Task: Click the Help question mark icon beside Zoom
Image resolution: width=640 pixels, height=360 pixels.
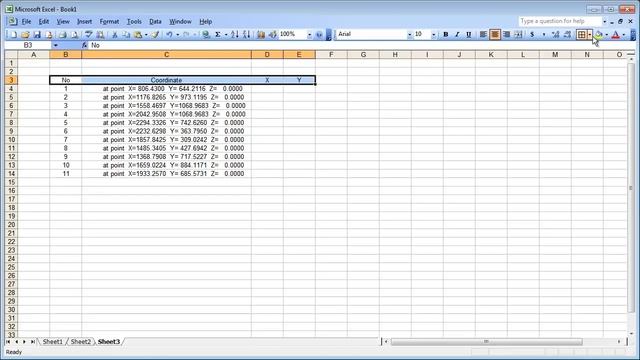Action: point(319,35)
